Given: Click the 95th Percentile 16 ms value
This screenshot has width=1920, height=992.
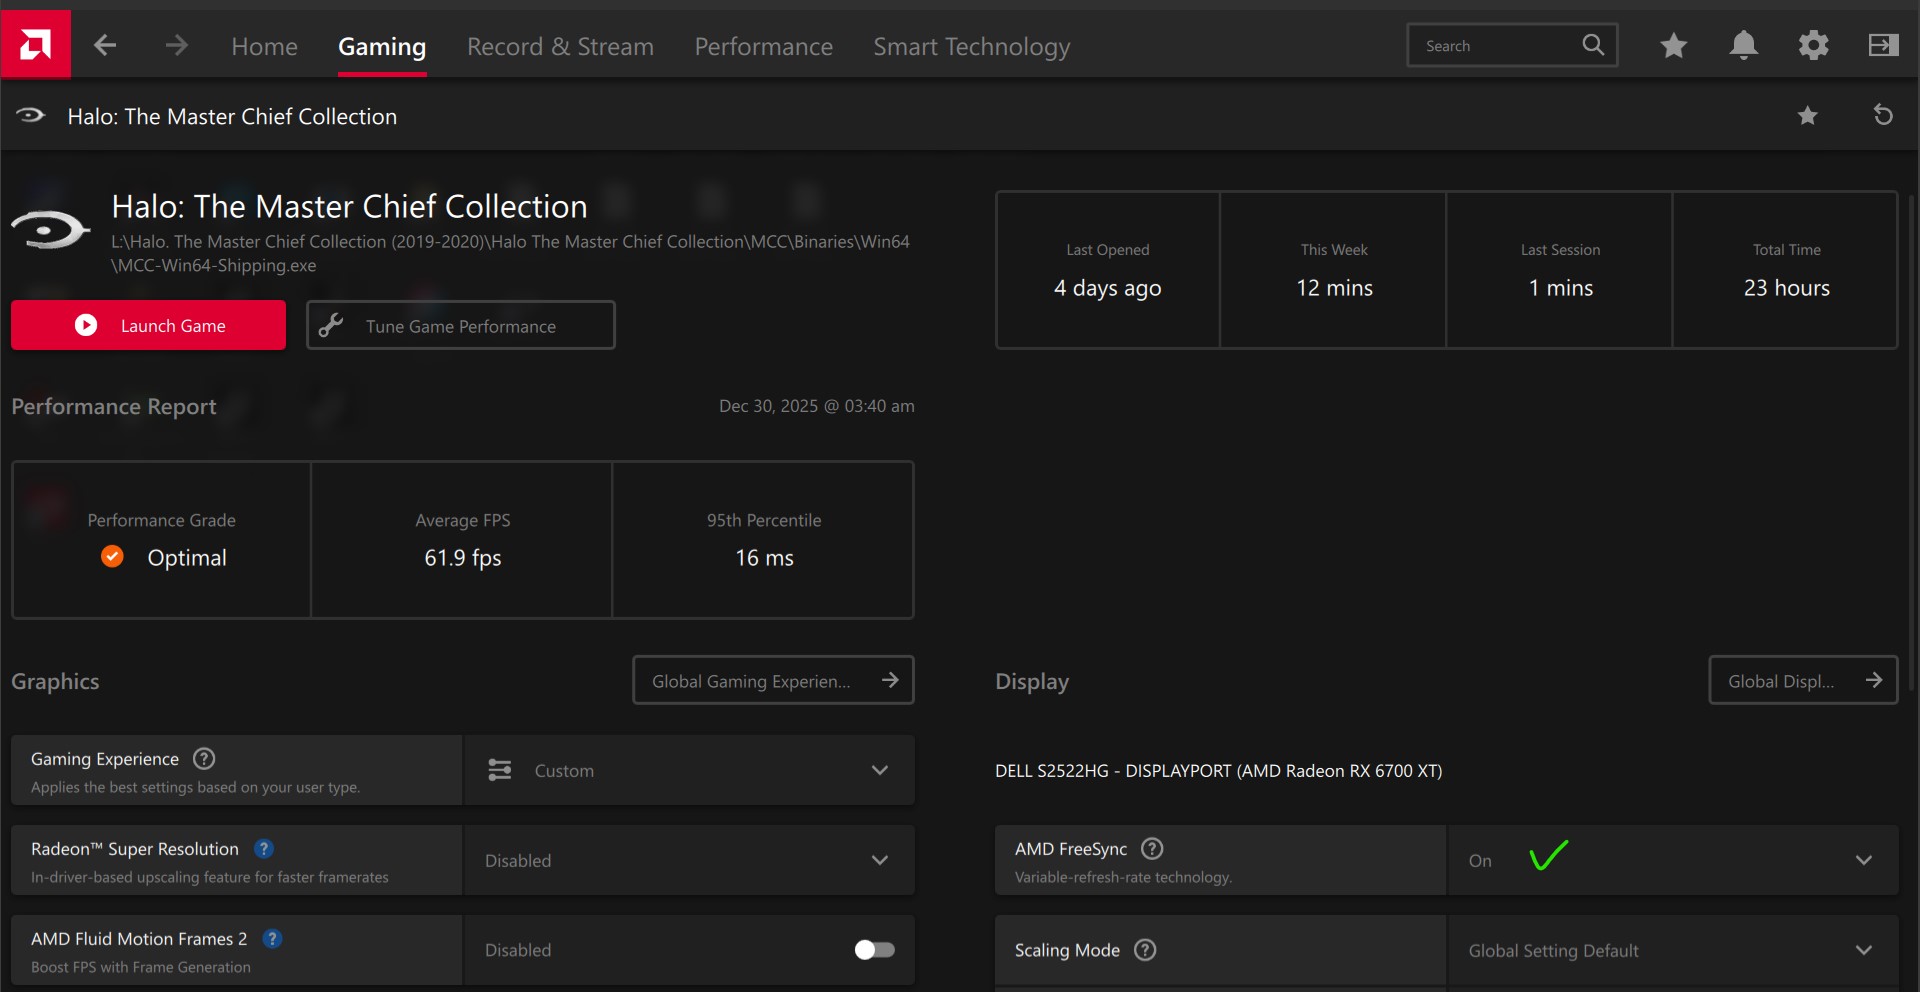Looking at the screenshot, I should (x=765, y=558).
